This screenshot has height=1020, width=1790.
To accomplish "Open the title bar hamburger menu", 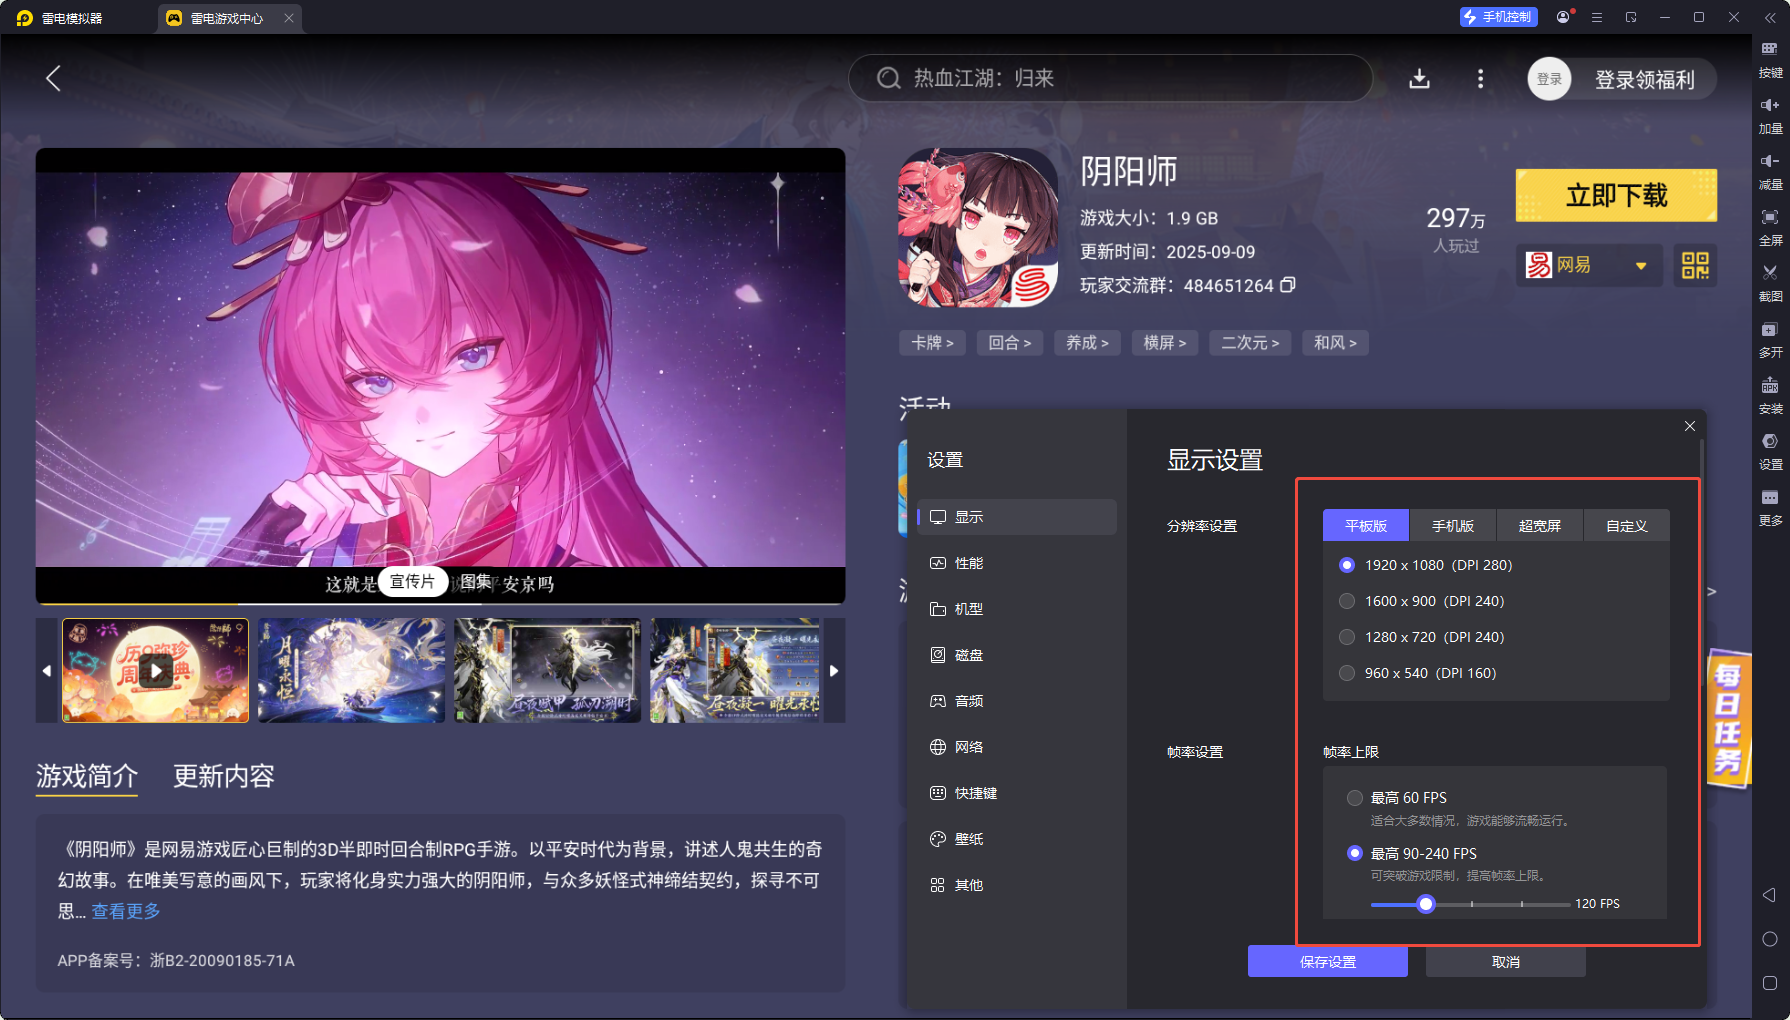I will (x=1597, y=17).
